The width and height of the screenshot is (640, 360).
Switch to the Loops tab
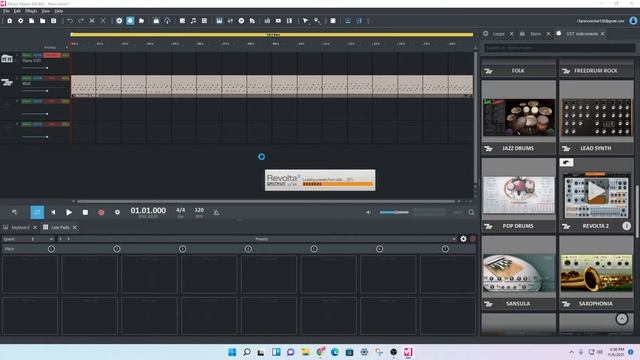pos(498,34)
